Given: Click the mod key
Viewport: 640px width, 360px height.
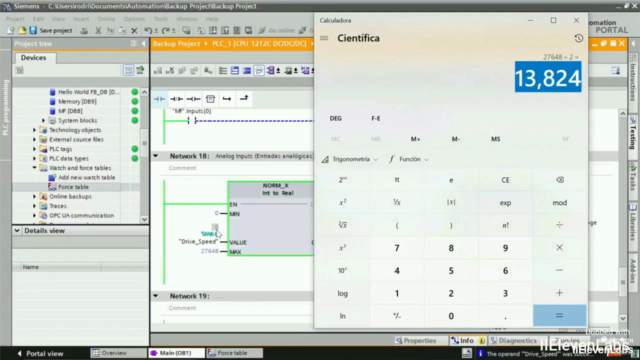Looking at the screenshot, I should [560, 202].
